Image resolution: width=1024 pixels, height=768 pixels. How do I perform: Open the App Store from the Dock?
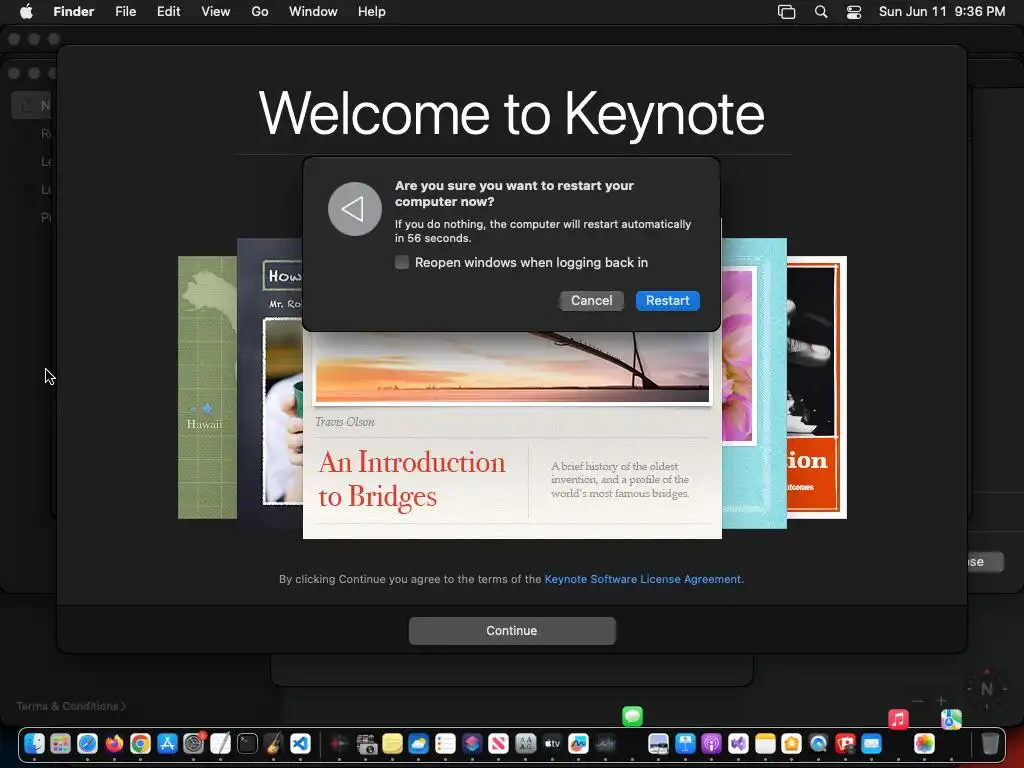(167, 743)
